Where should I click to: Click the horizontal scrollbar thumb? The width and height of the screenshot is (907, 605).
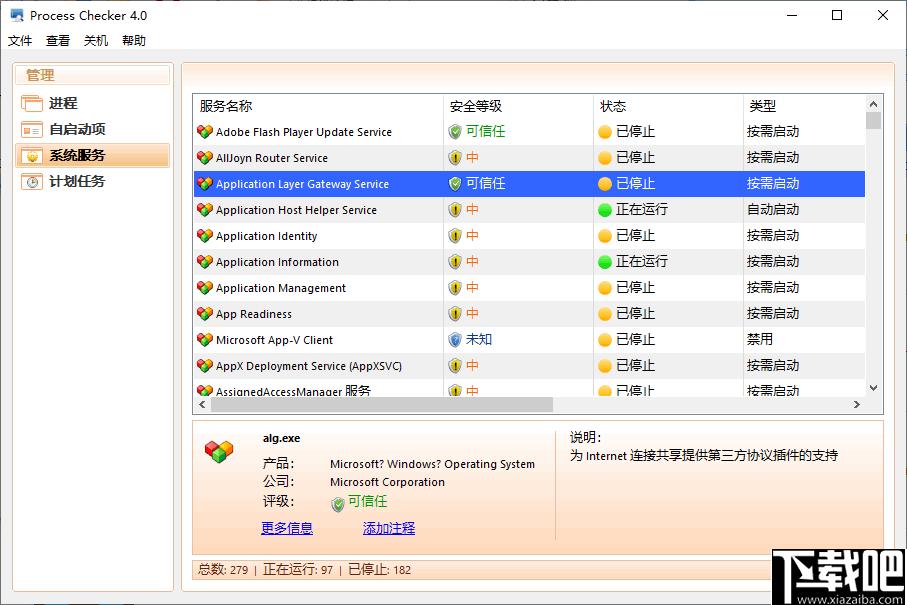click(382, 405)
